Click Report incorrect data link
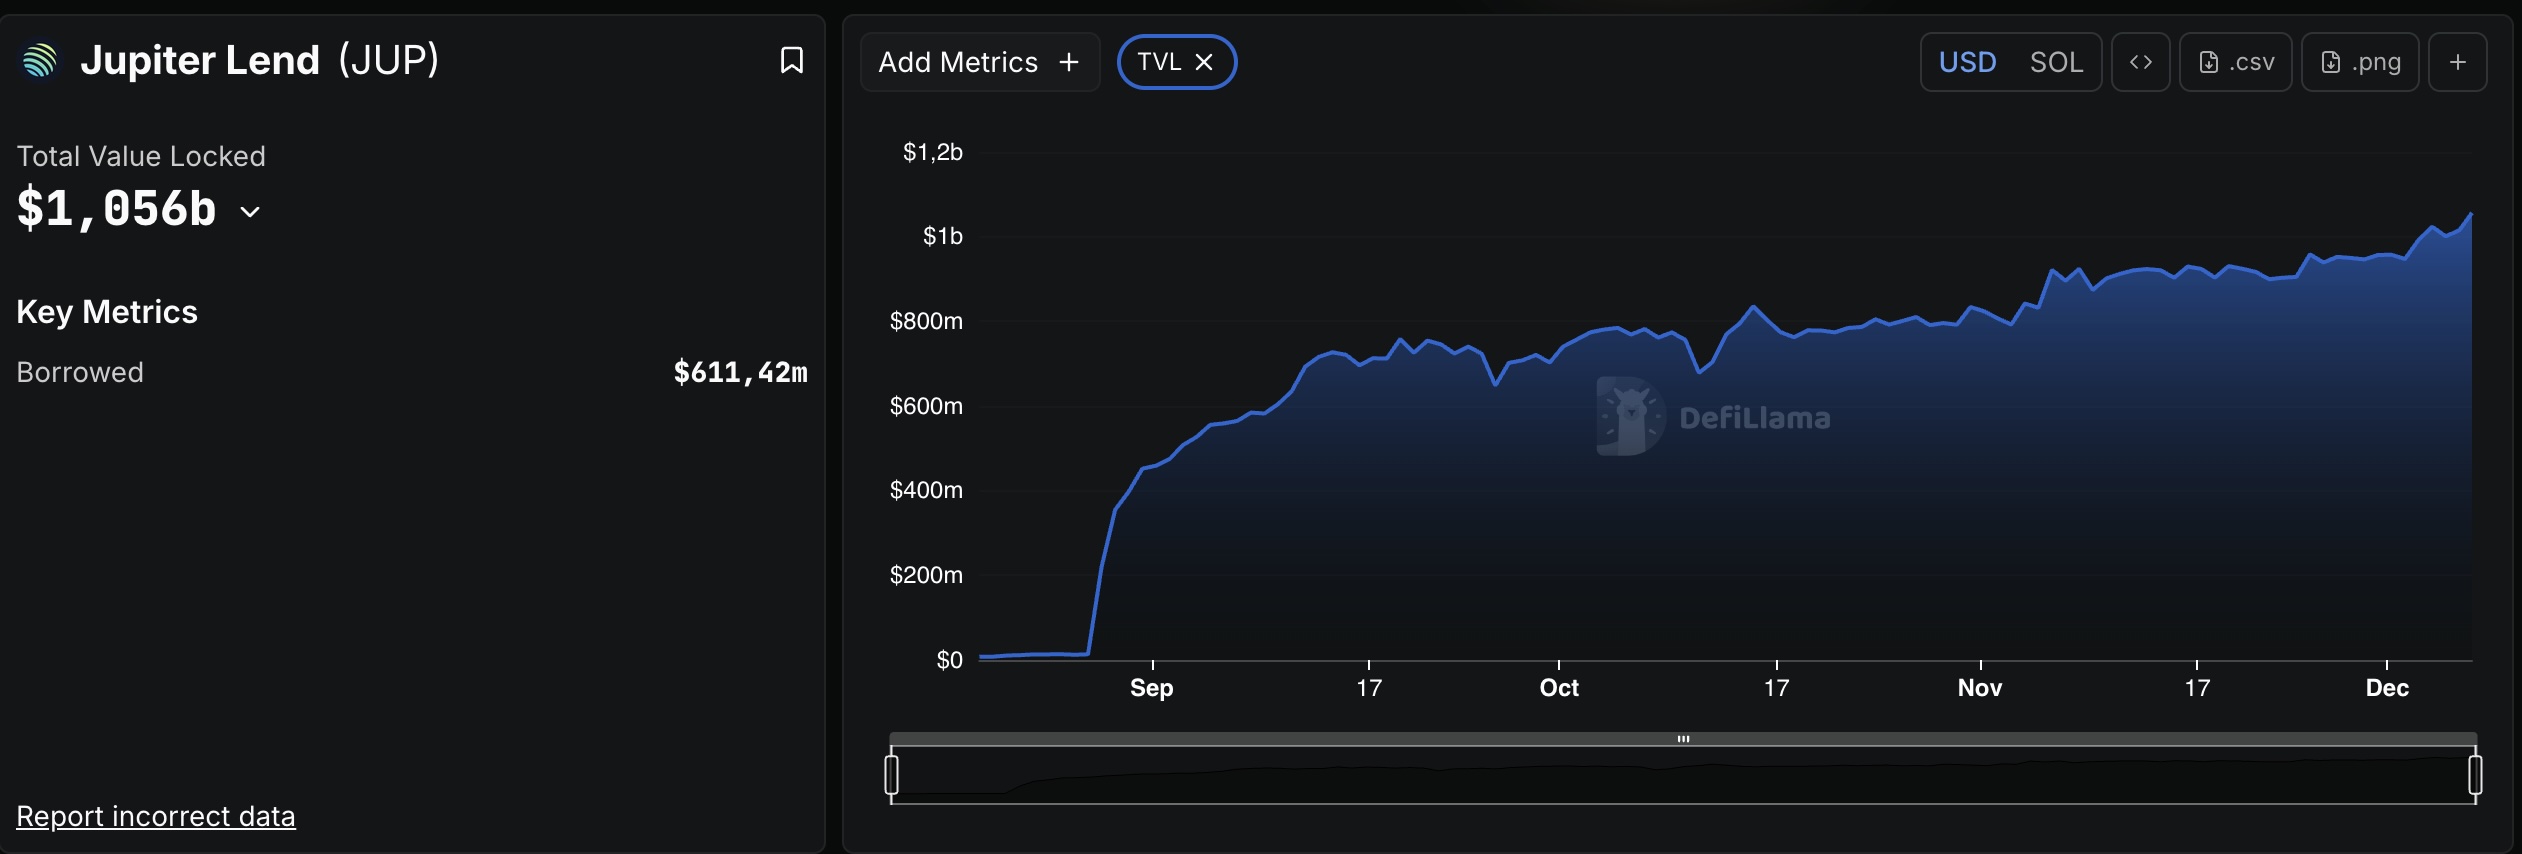This screenshot has width=2522, height=854. coord(156,816)
